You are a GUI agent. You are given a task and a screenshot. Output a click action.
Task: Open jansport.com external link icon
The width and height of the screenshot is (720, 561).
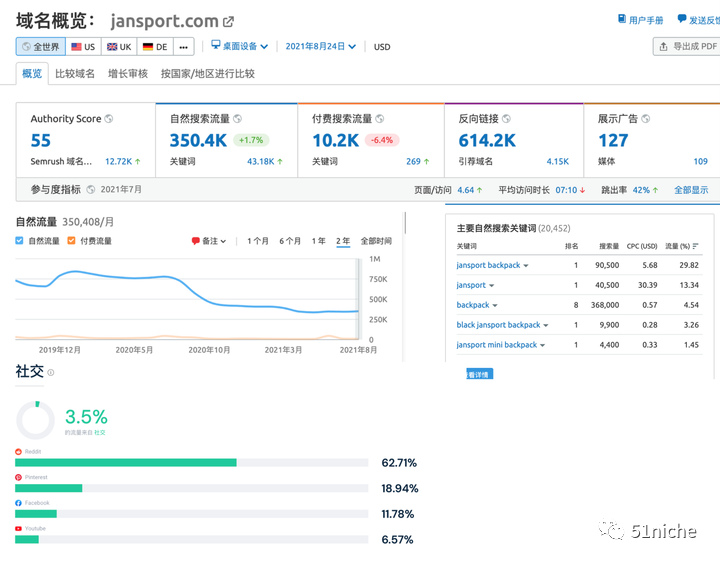point(228,22)
